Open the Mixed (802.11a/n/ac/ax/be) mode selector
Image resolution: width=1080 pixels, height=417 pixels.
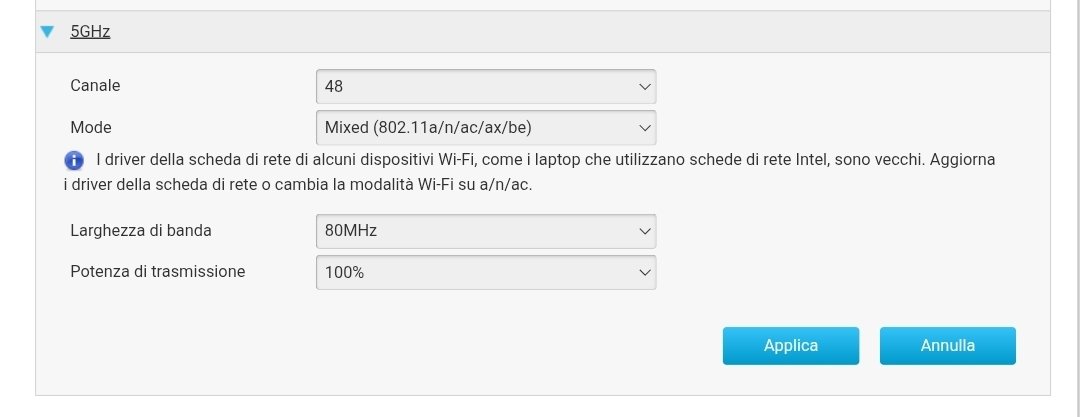[485, 128]
